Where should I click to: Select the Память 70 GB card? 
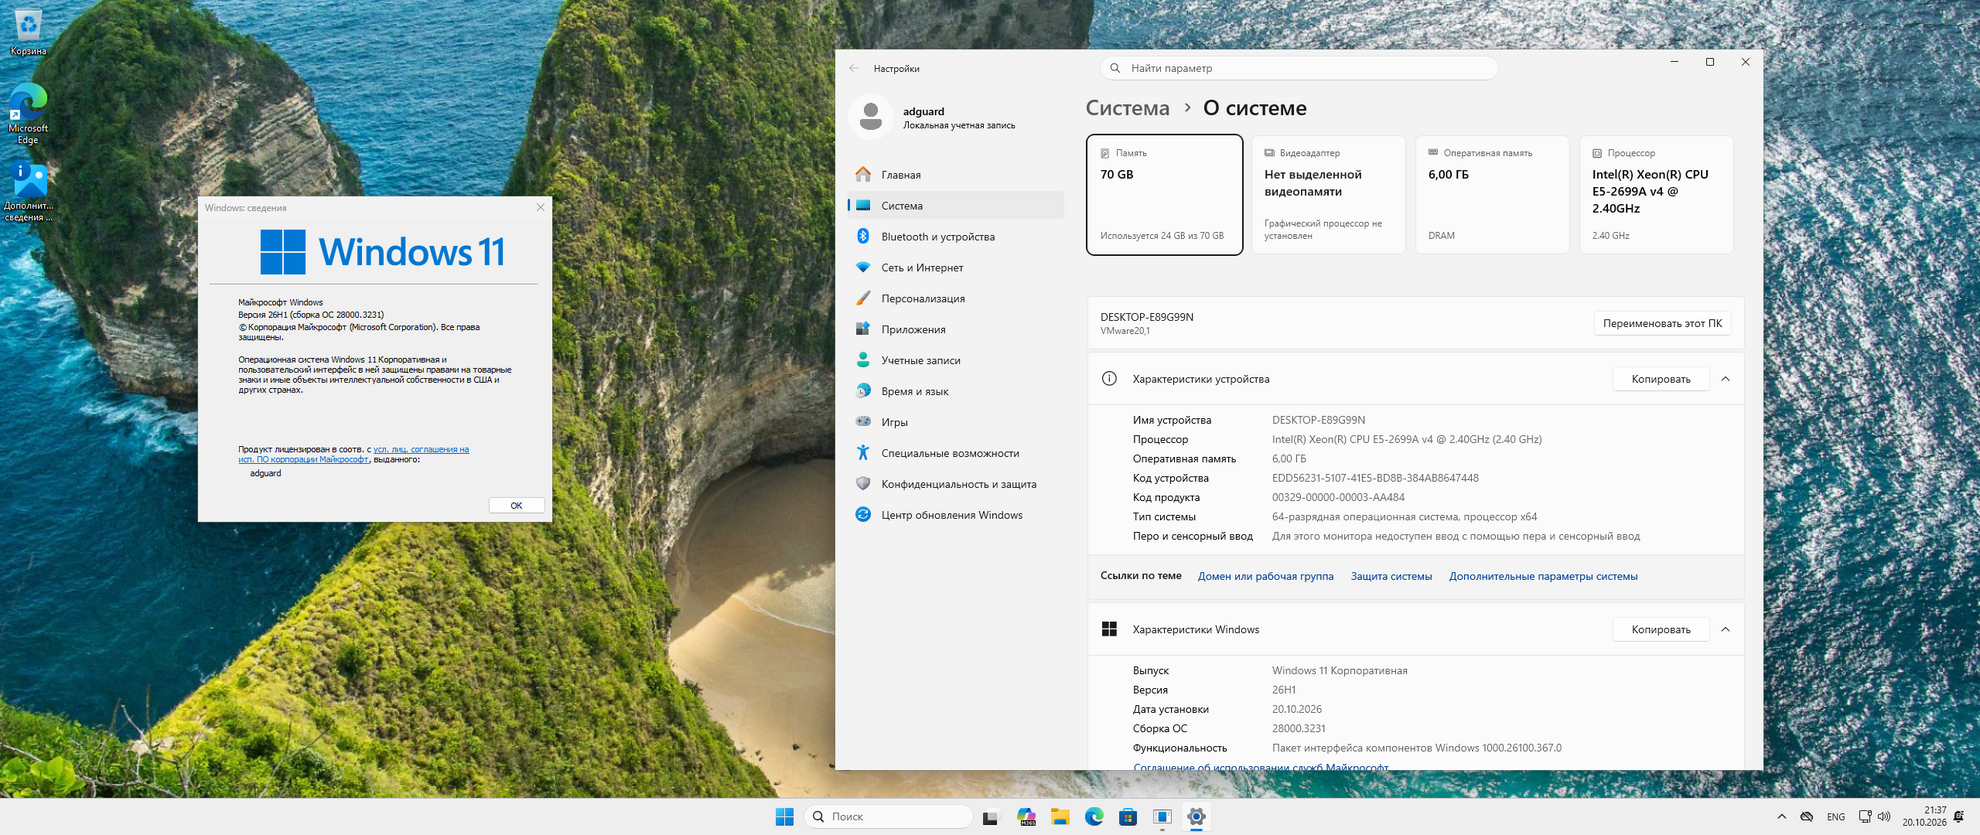(1164, 195)
